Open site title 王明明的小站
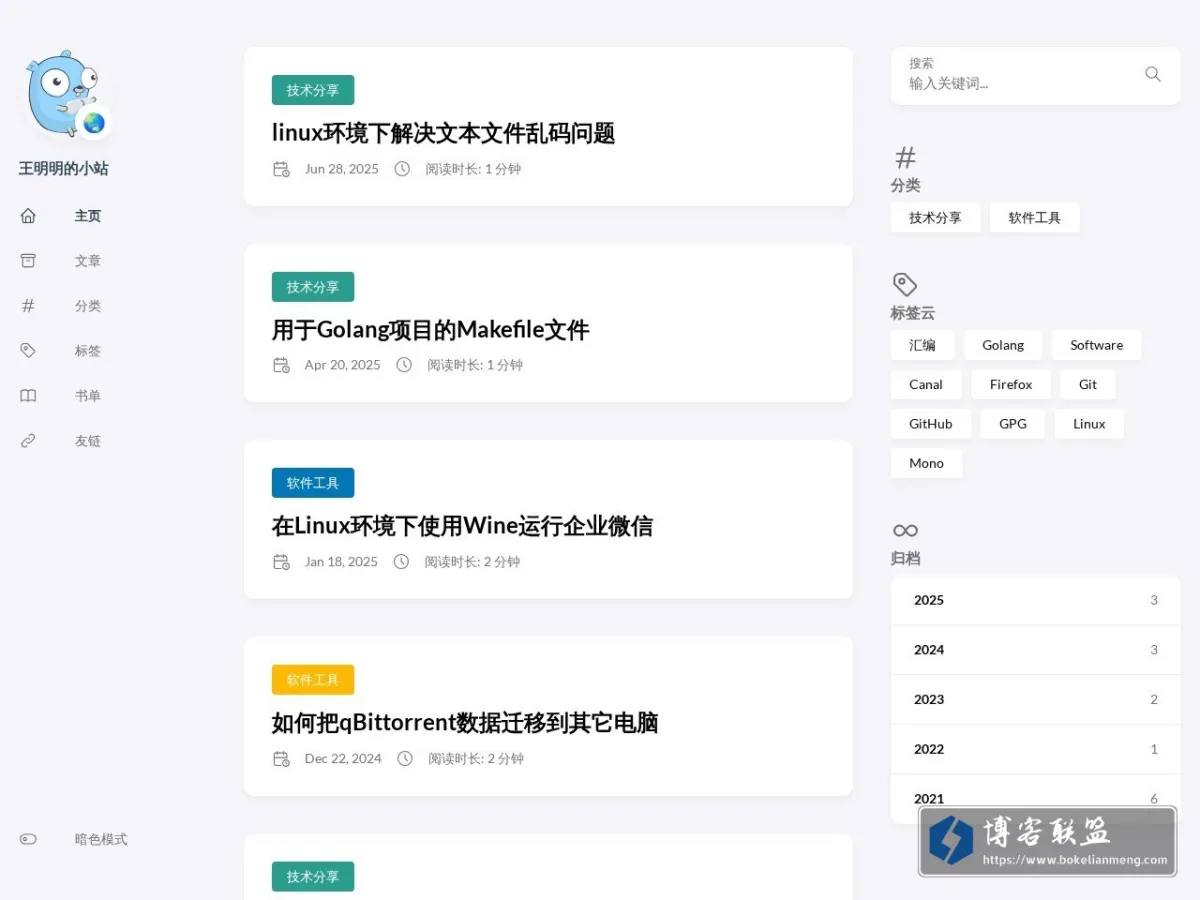The image size is (1200, 900). coord(64,168)
